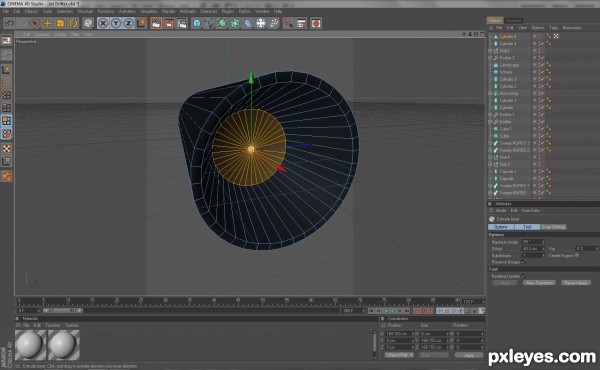Click the New Transform button

coord(539,283)
